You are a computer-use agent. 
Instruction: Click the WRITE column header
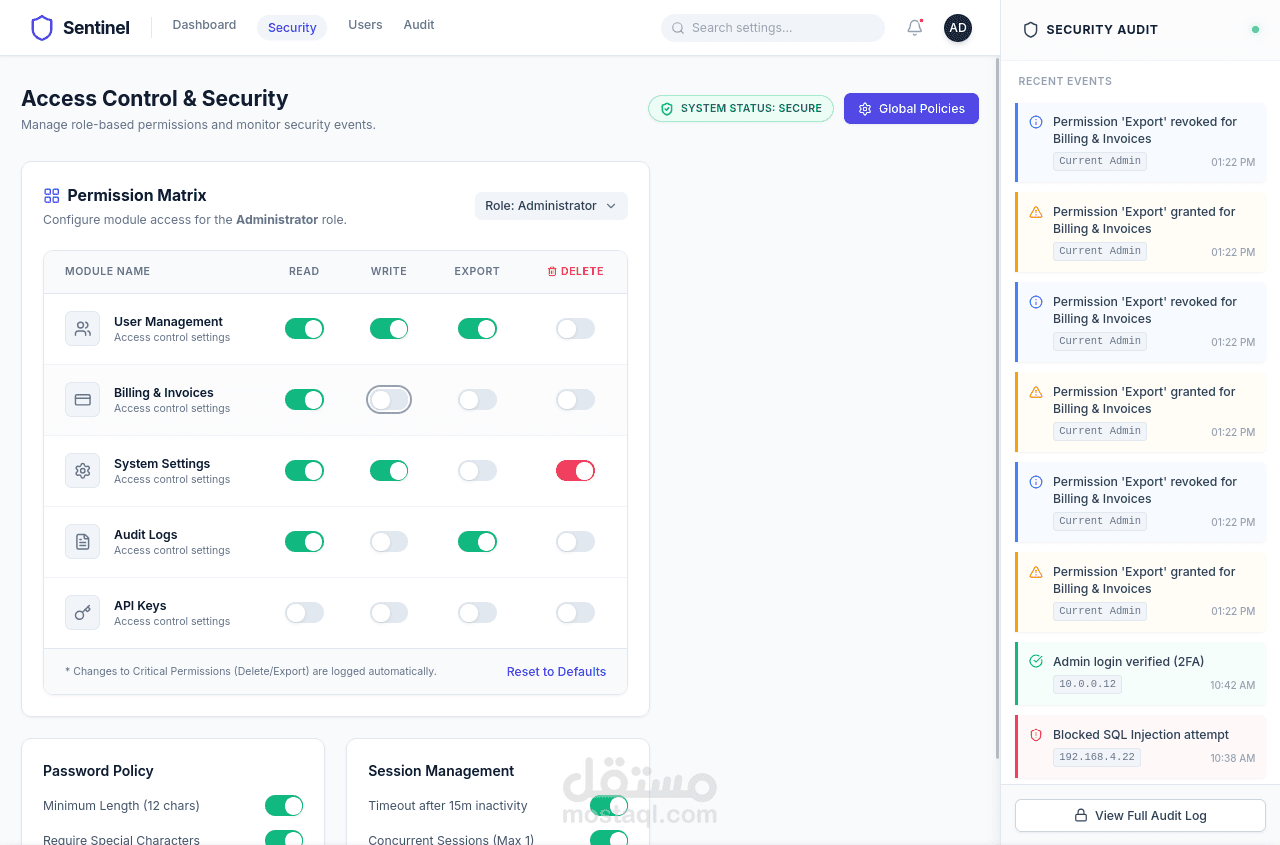tap(389, 272)
